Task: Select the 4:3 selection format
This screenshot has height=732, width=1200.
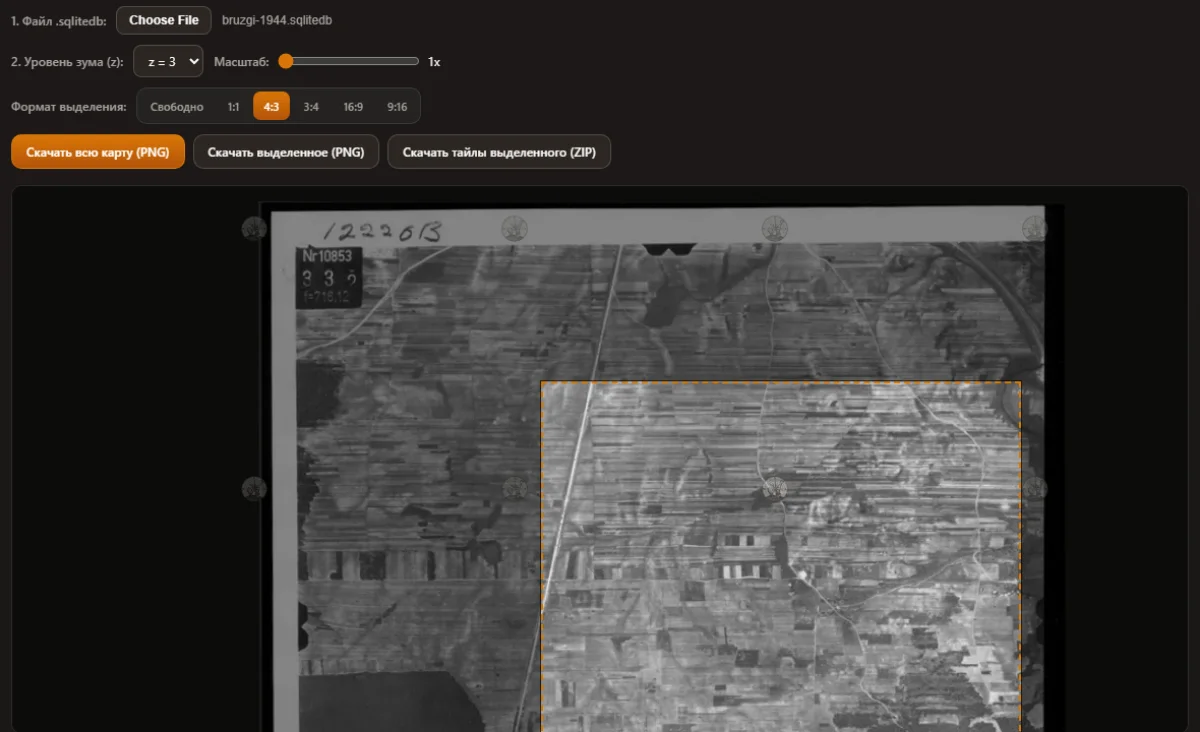Action: [271, 106]
